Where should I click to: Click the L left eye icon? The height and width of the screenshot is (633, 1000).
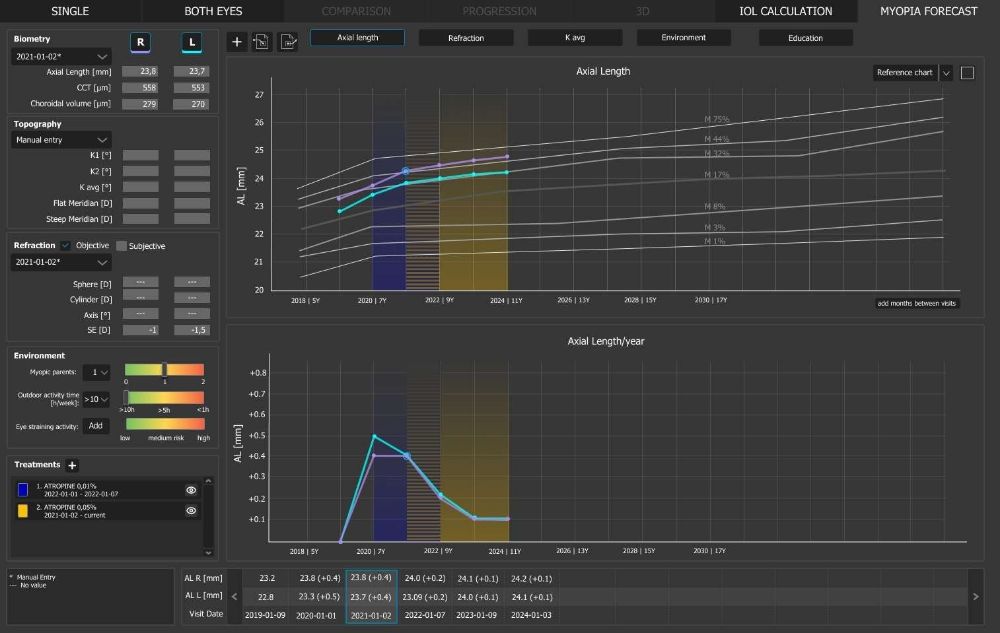(x=191, y=43)
